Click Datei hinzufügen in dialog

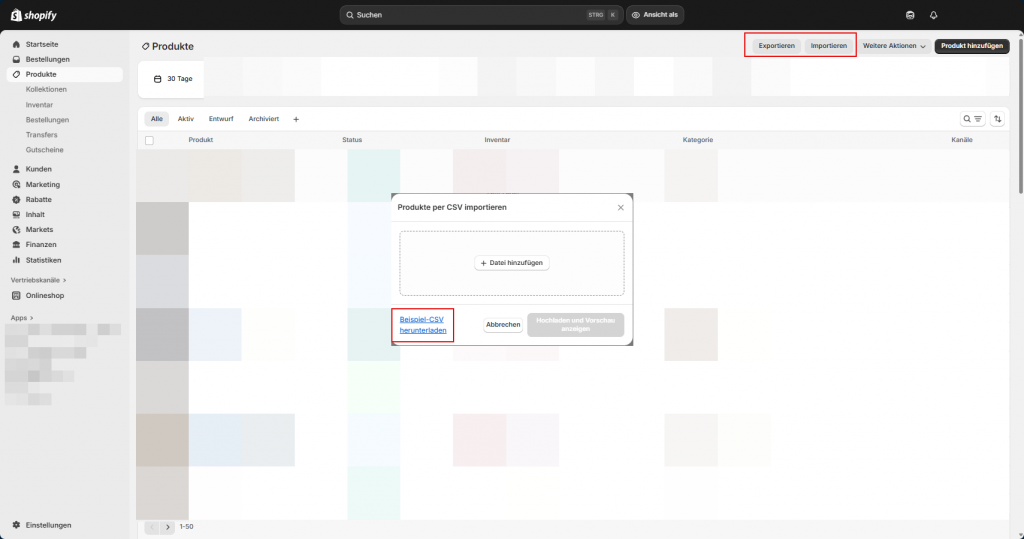pyautogui.click(x=511, y=263)
